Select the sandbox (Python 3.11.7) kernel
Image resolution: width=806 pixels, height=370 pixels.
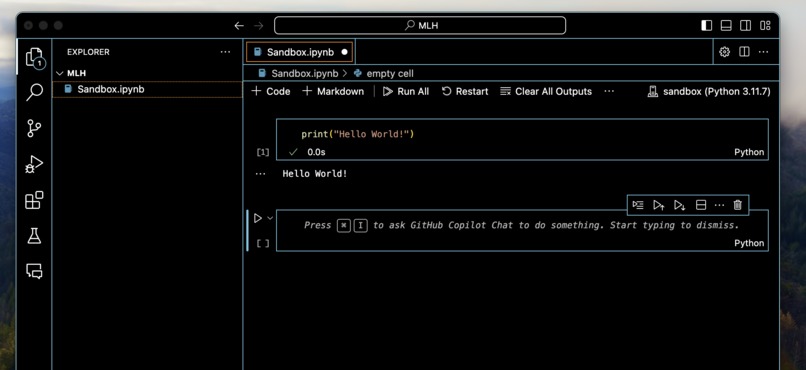click(709, 91)
